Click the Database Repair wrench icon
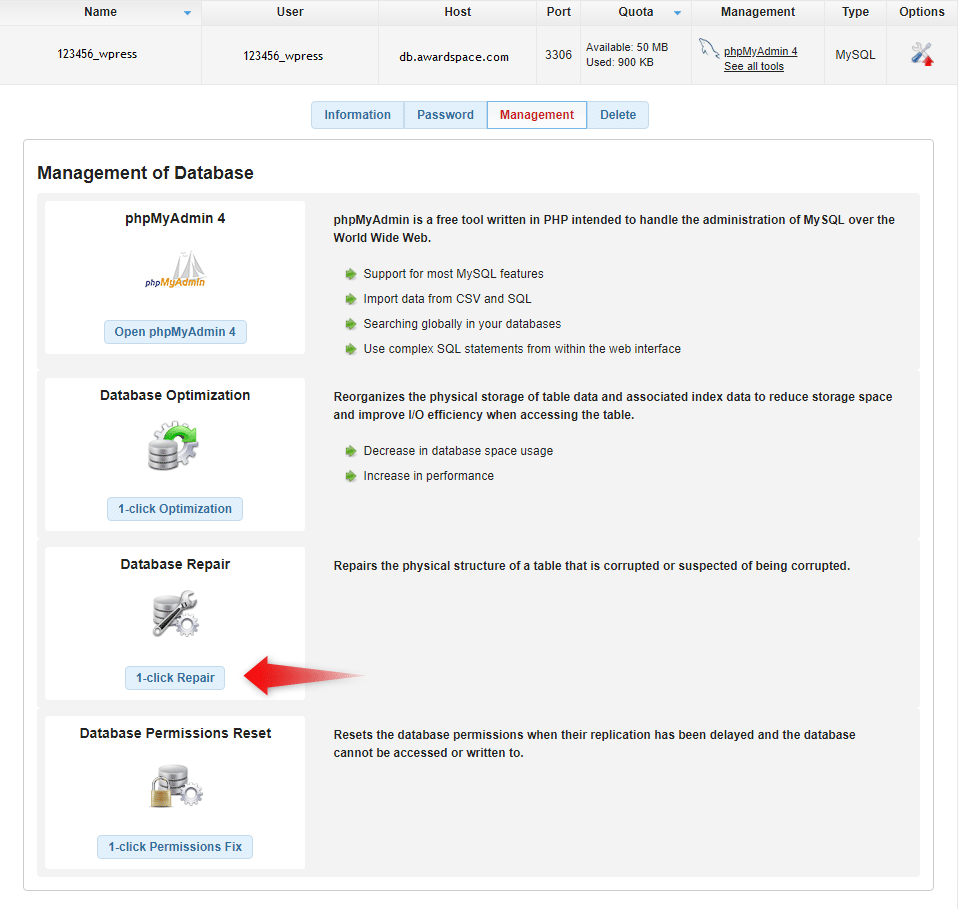959x909 pixels. coord(175,615)
